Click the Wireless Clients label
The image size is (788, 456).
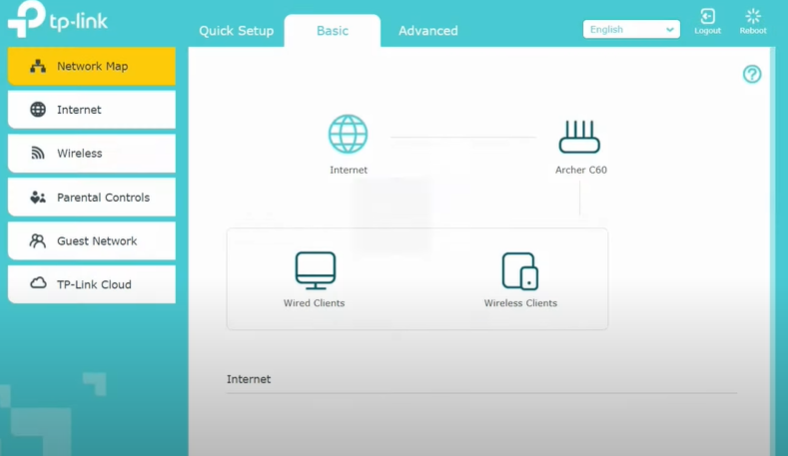click(520, 303)
